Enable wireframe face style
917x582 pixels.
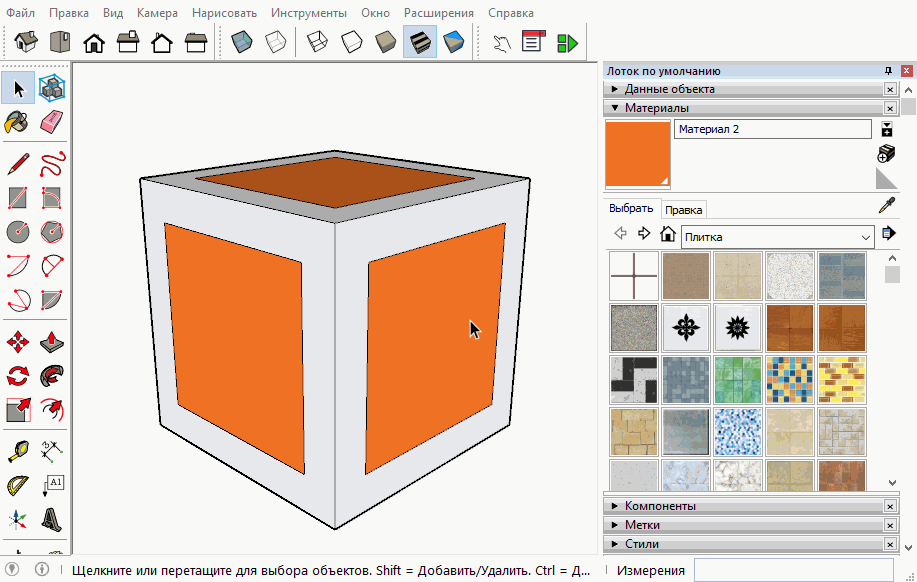tap(318, 42)
